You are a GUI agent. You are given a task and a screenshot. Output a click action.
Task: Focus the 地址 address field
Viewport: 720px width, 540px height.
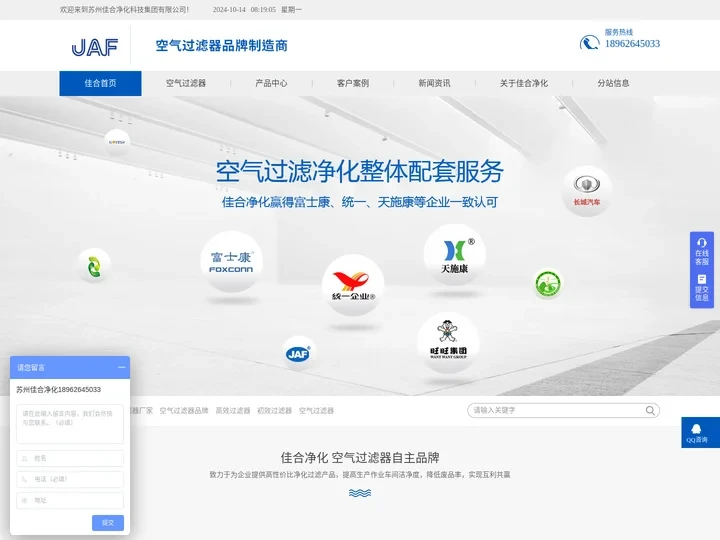click(x=70, y=501)
